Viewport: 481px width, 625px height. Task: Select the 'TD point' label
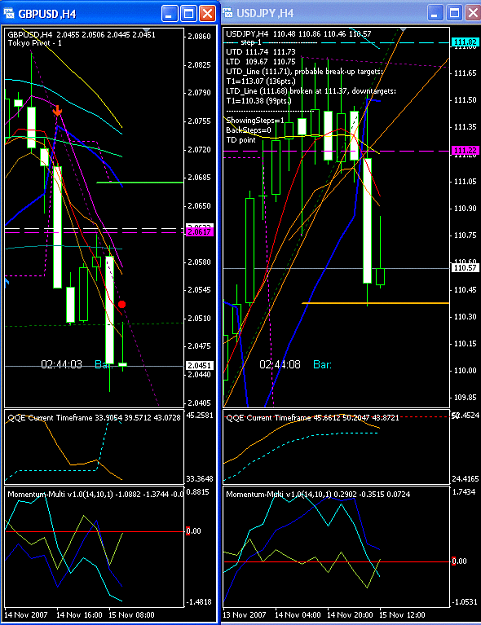(241, 140)
